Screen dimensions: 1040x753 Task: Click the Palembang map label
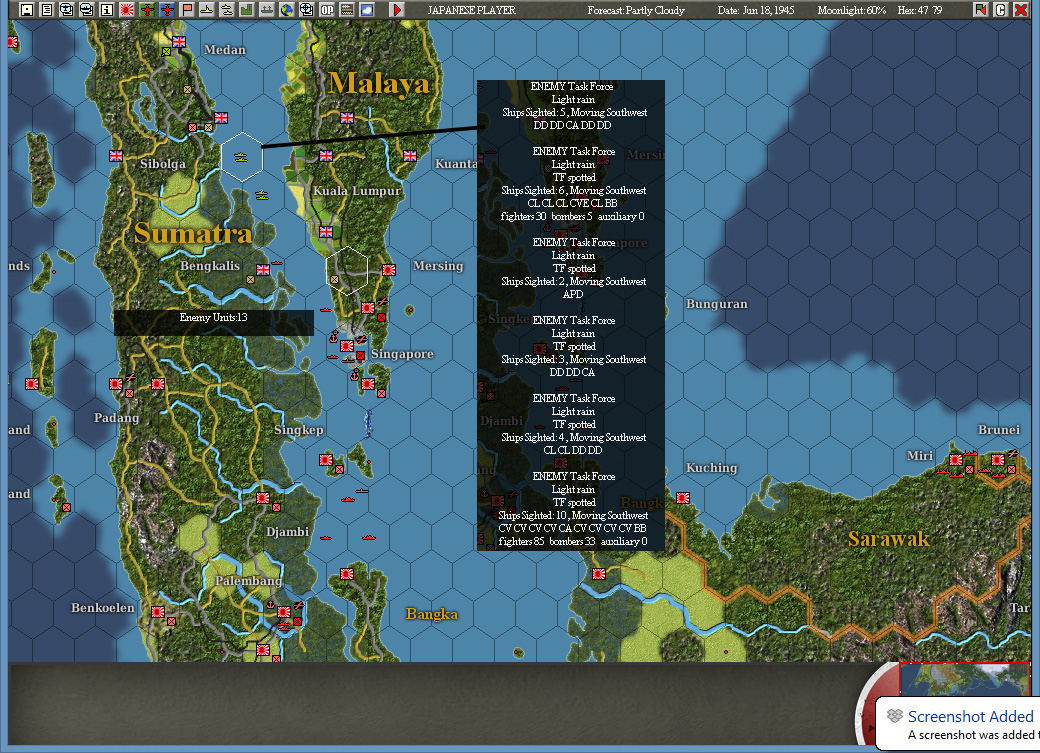click(x=248, y=581)
